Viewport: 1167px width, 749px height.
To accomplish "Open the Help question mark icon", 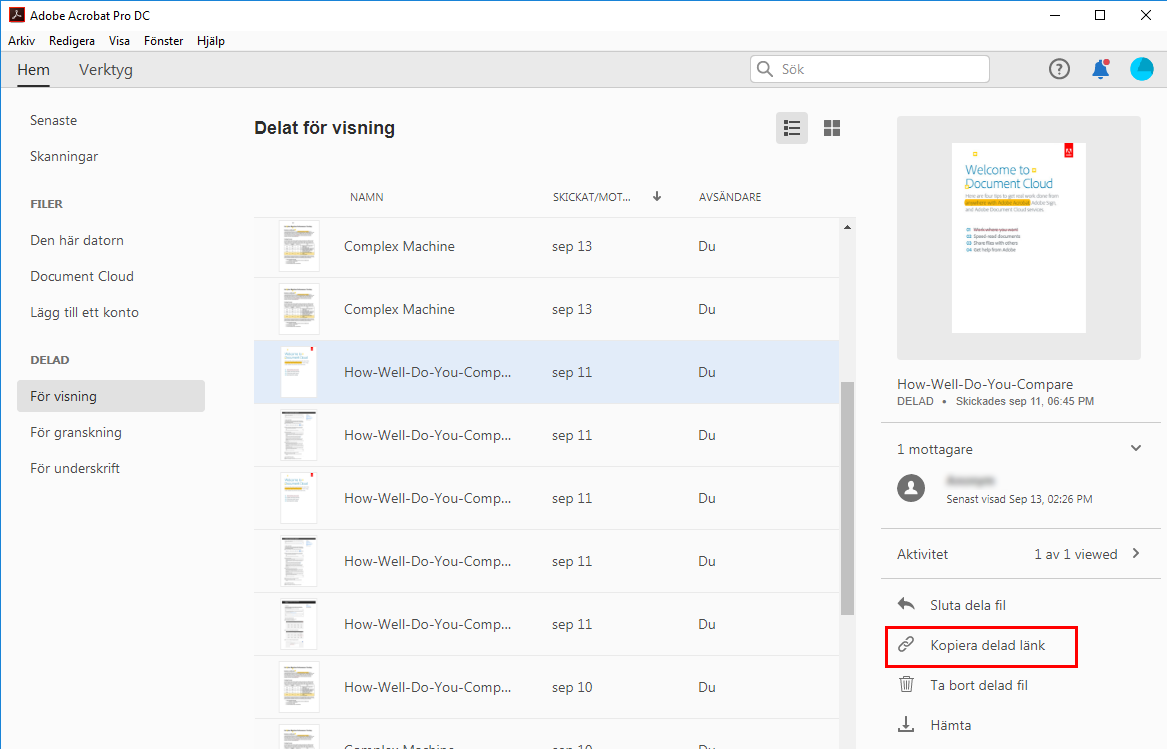I will (1059, 69).
